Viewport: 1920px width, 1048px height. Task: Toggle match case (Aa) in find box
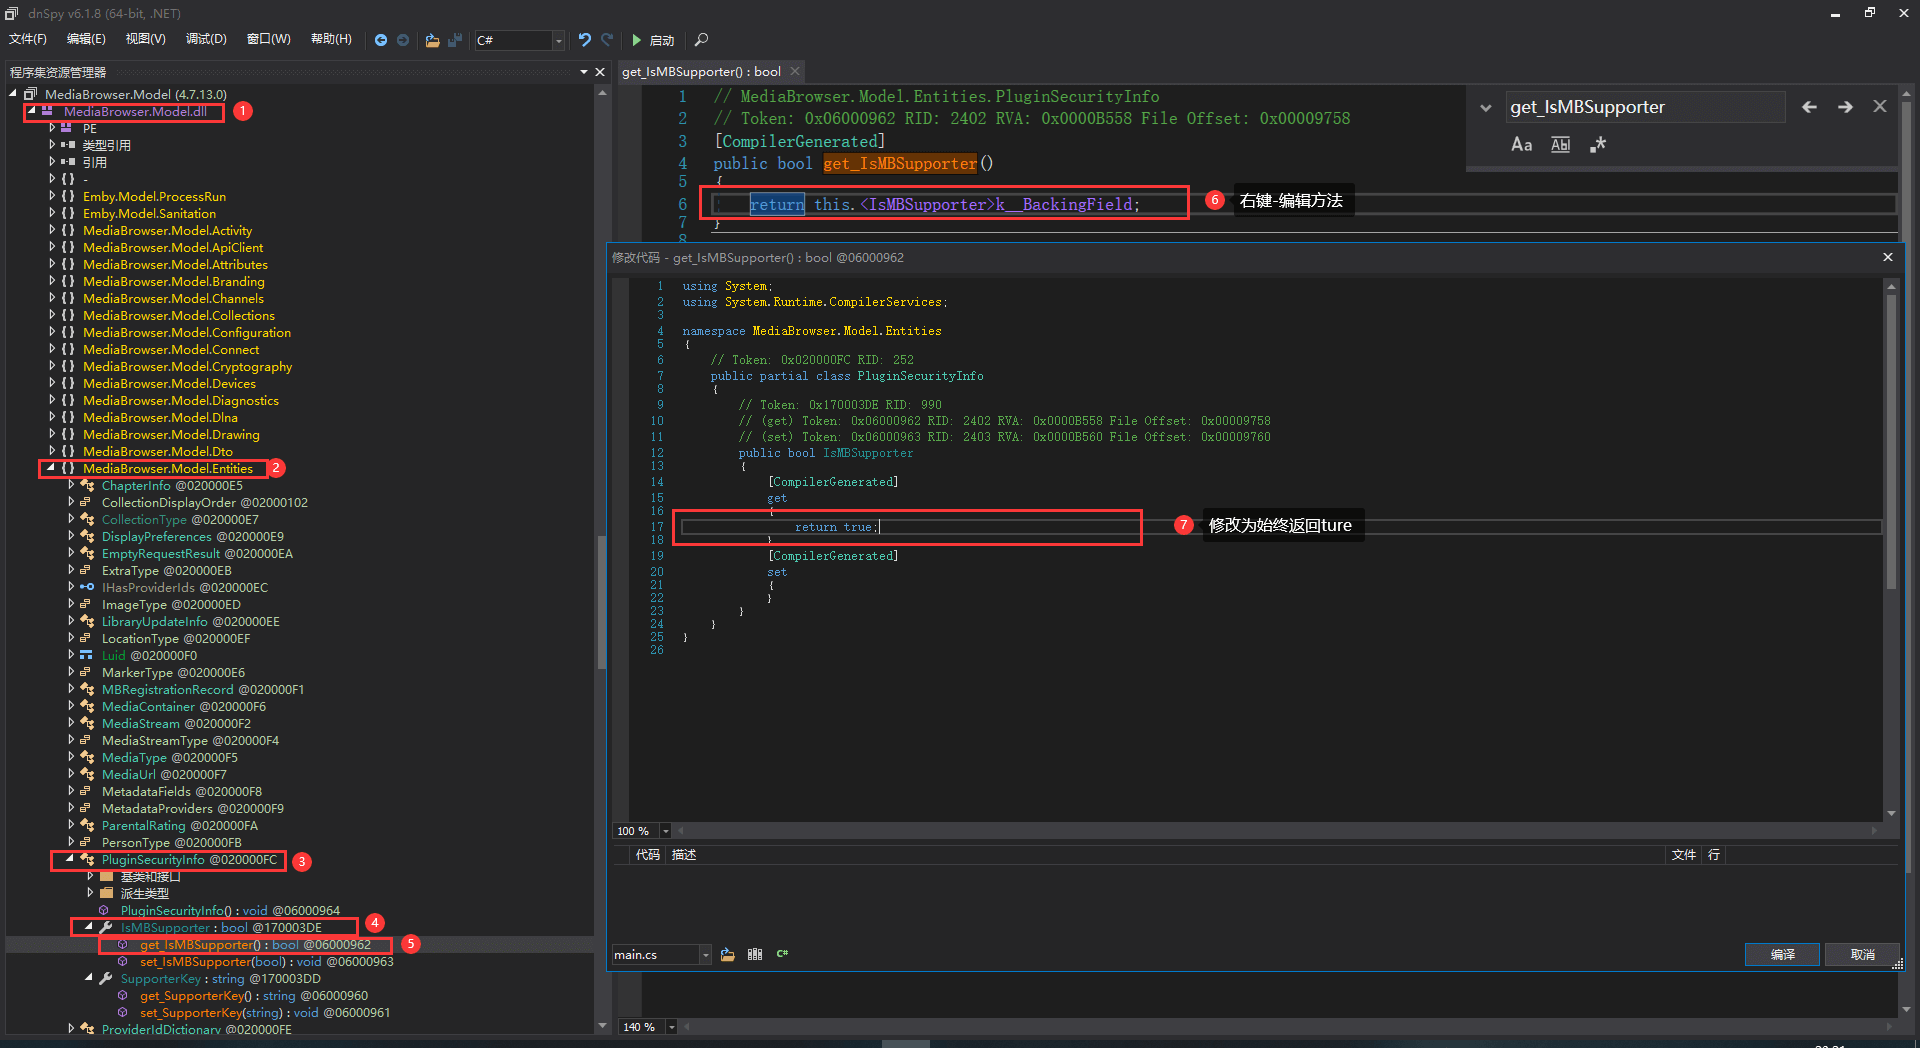1521,145
